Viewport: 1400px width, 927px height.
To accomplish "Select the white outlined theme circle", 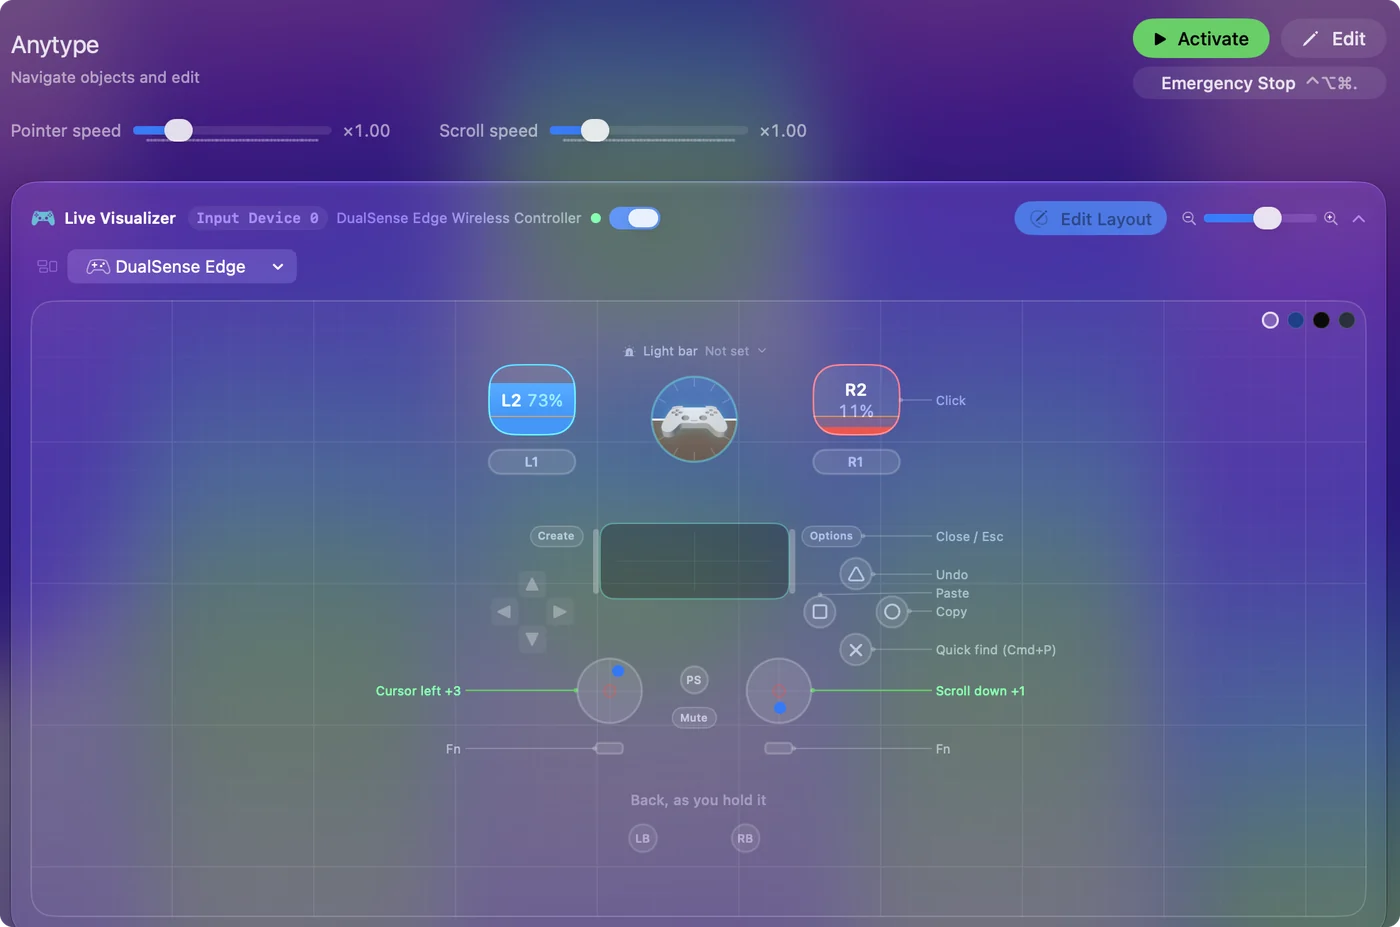I will (x=1270, y=320).
